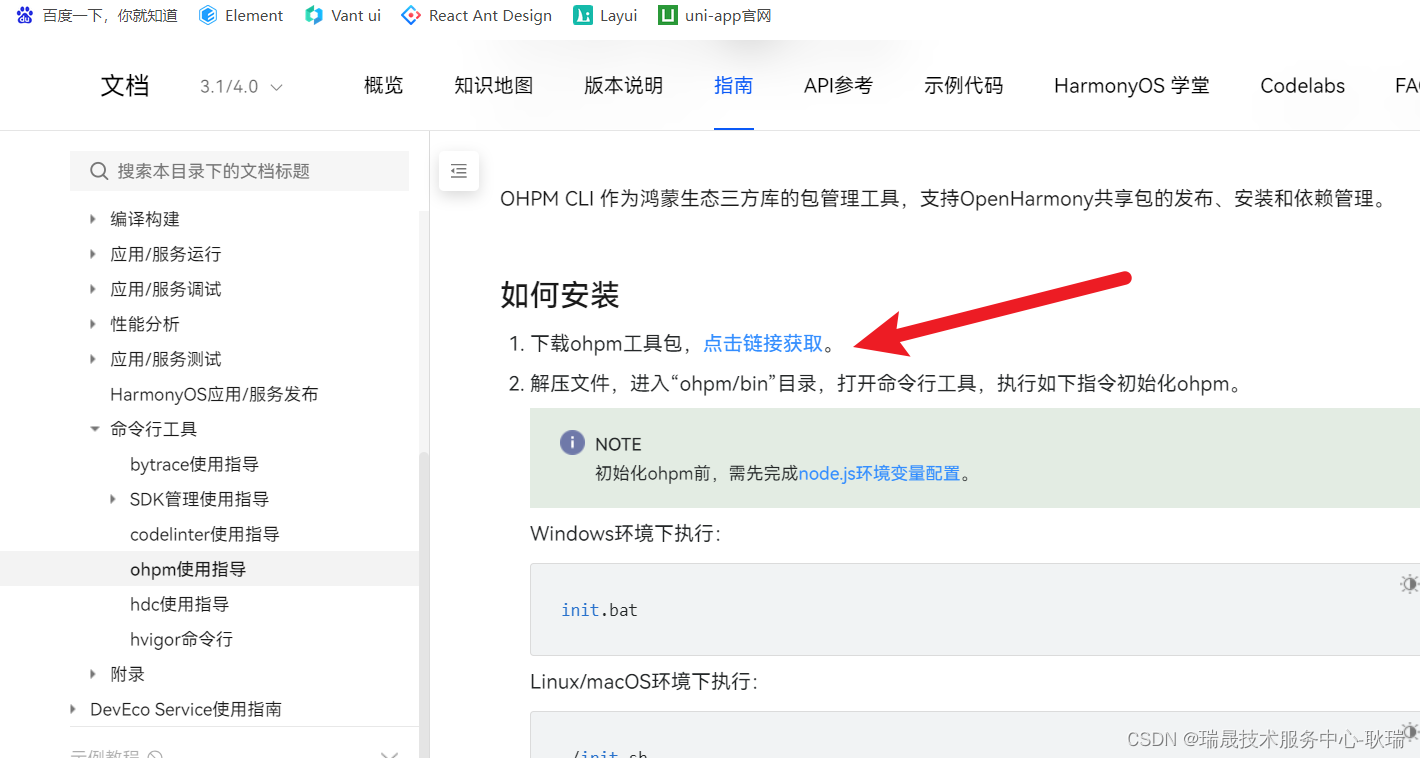Expand DevEco Service使用指南 node
Screen dimensions: 1420x758
click(73, 709)
